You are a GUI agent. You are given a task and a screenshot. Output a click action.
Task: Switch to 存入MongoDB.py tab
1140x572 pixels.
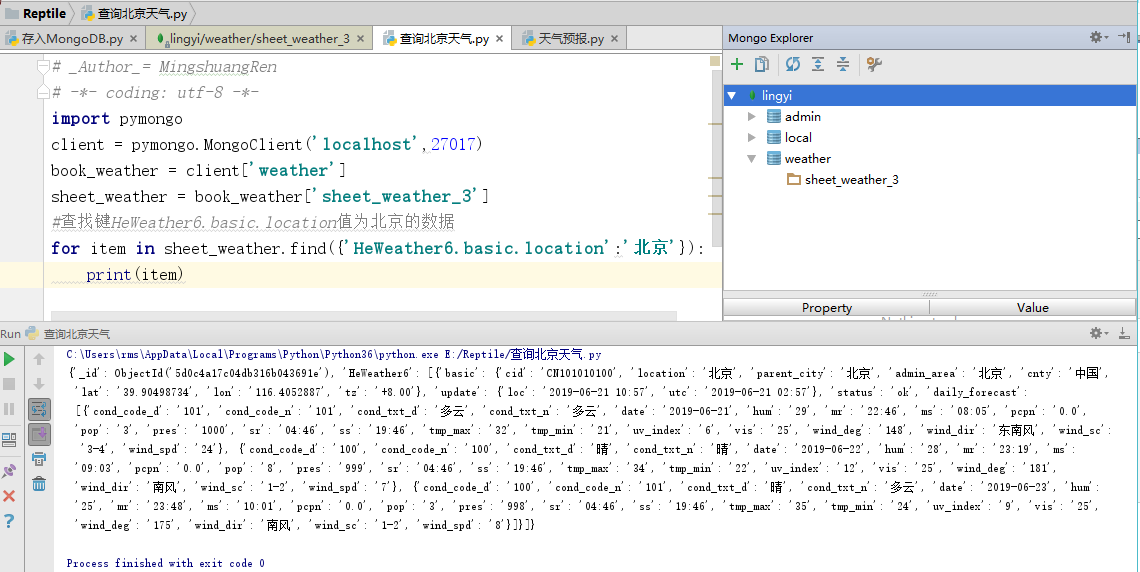click(72, 39)
